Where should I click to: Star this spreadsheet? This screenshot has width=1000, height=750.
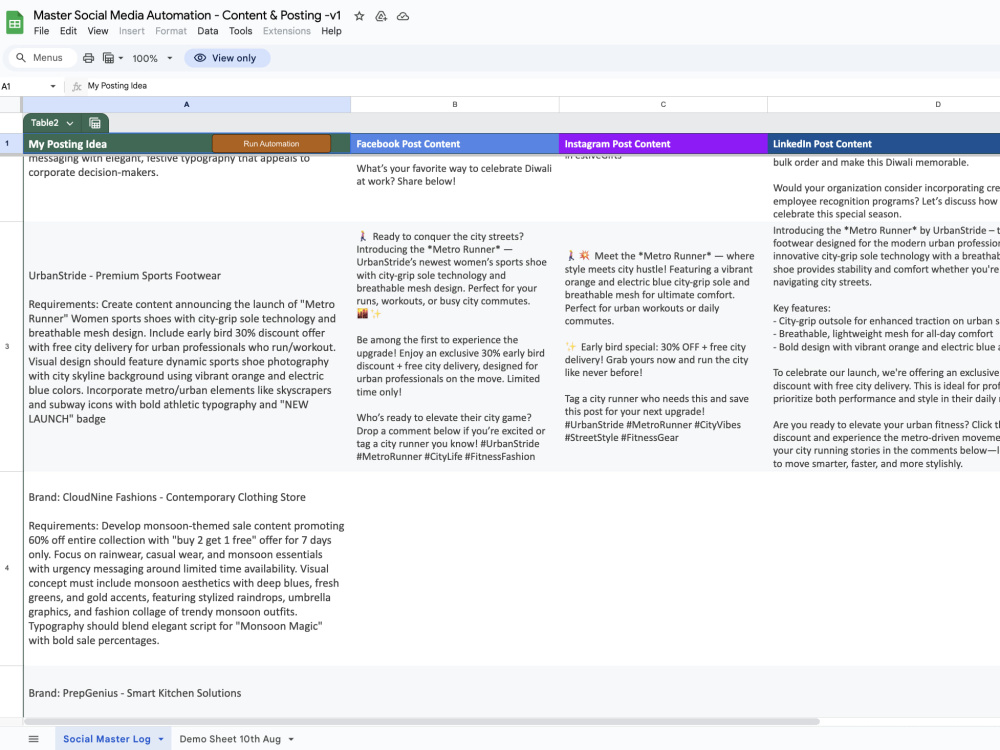[x=359, y=16]
